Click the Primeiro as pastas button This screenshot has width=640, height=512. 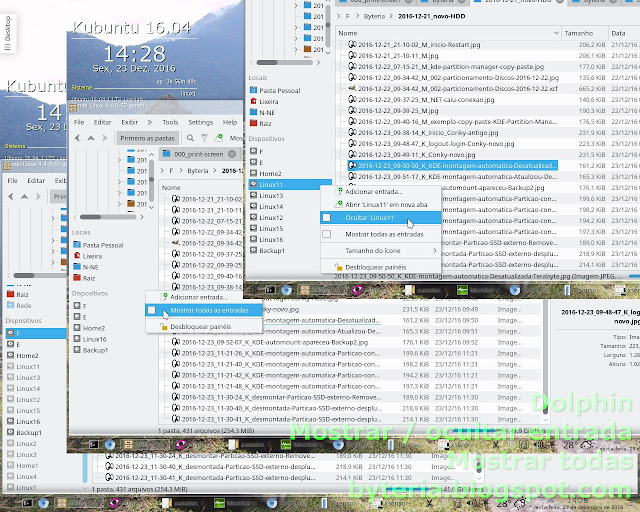tap(147, 138)
